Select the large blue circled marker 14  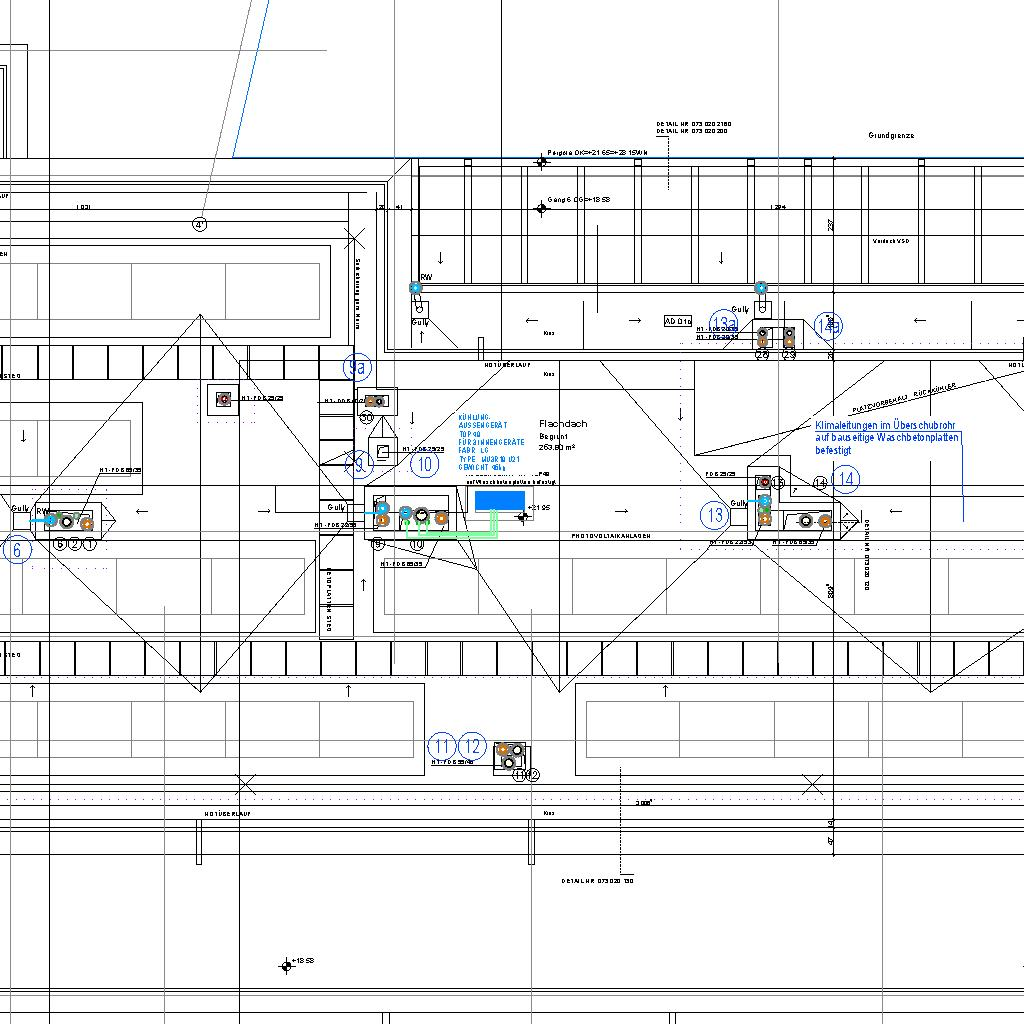click(x=845, y=480)
